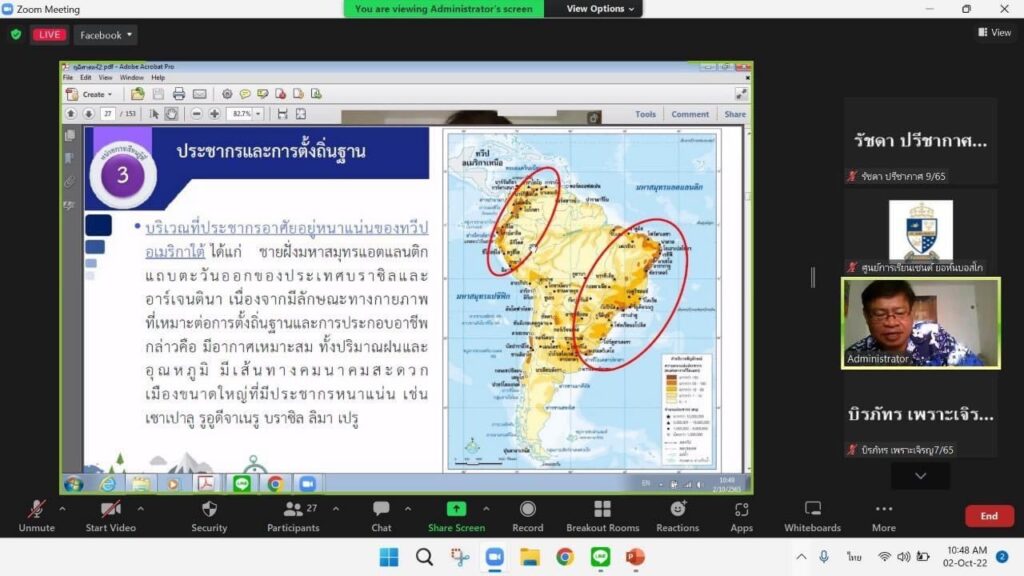Select Administrator's video thumbnail

pyautogui.click(x=920, y=323)
